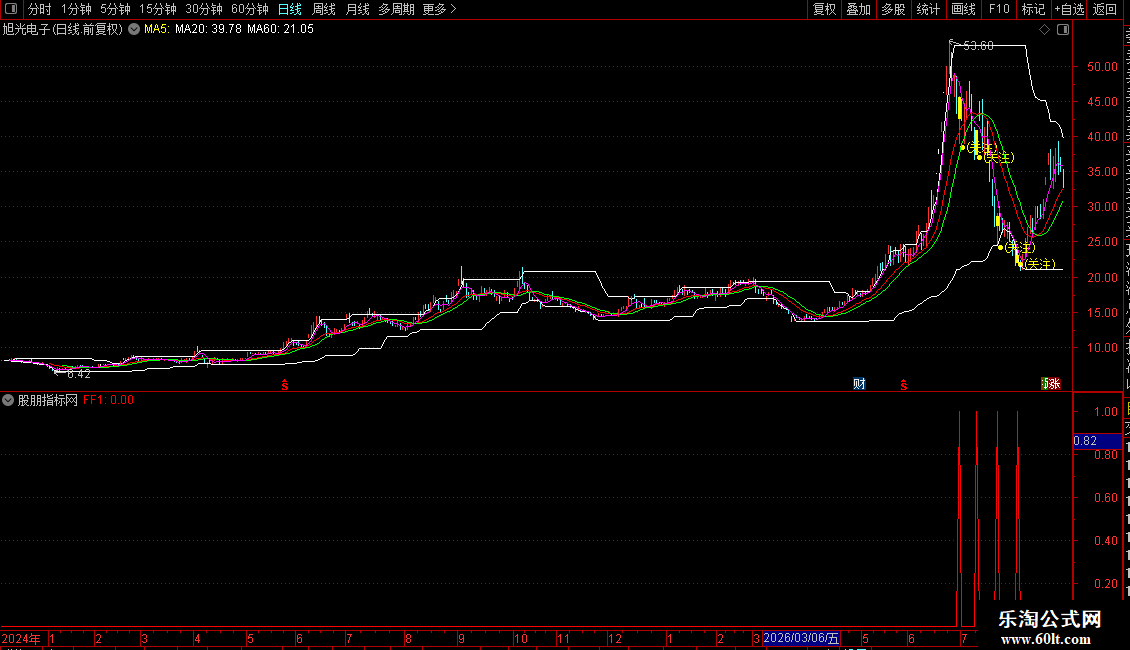The width and height of the screenshot is (1130, 650).
Task: Click the highlighted 0.82 axis value
Action: pos(1097,441)
